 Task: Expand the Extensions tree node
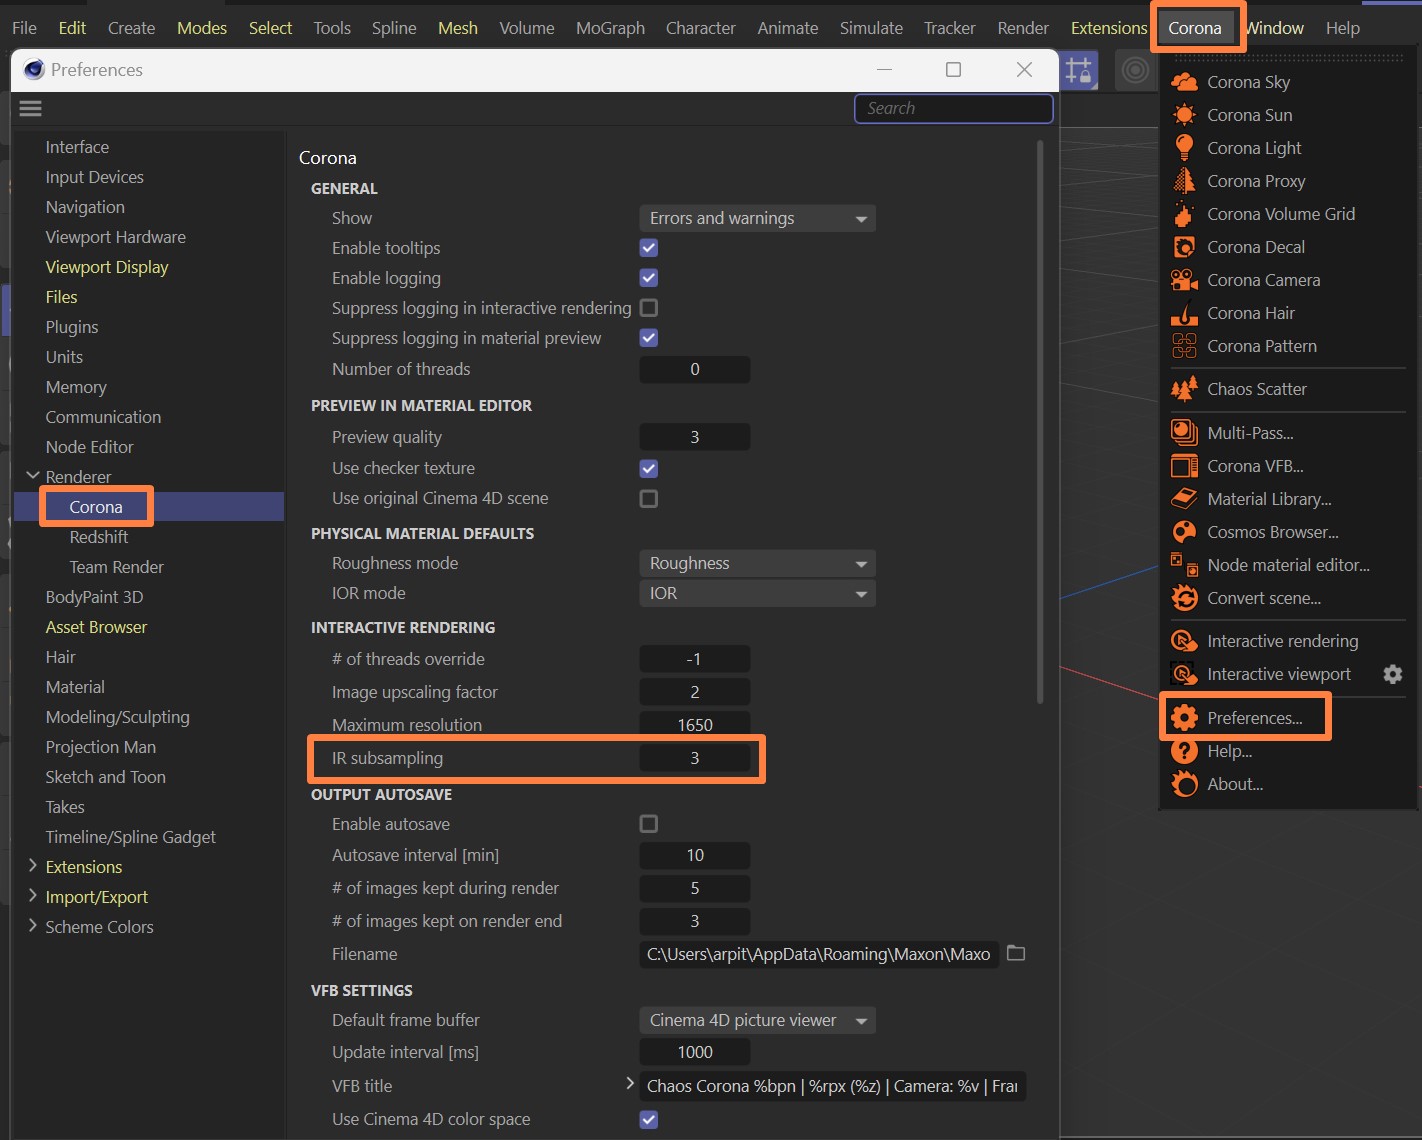click(32, 866)
